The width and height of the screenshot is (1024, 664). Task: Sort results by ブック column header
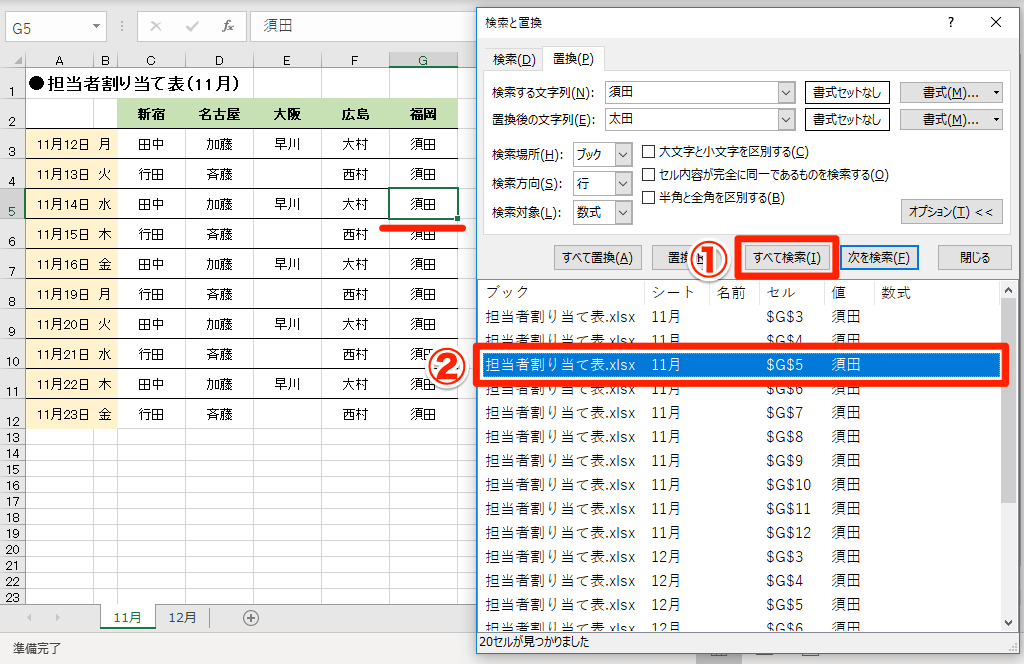(562, 292)
